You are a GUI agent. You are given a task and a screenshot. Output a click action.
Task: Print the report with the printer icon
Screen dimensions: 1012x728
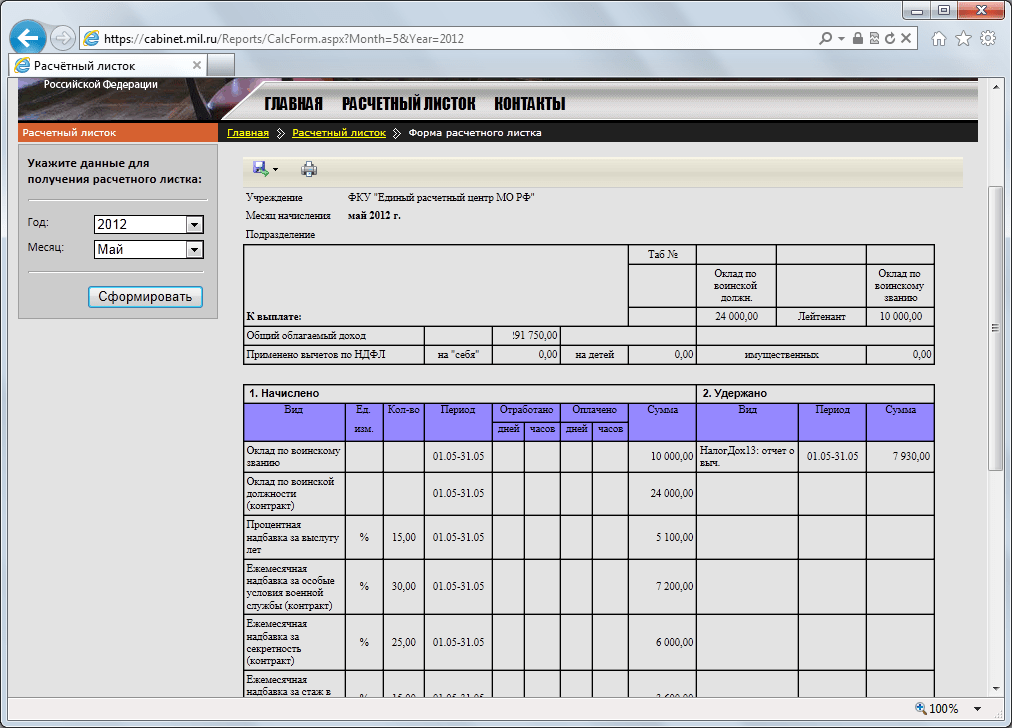[309, 169]
